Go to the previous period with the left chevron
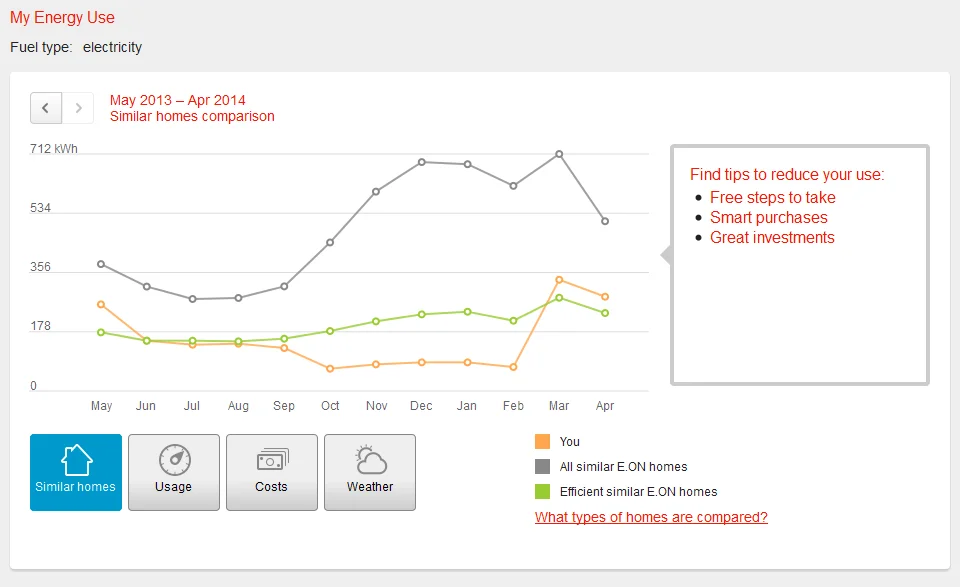Screen dimensions: 968x587 click(46, 108)
